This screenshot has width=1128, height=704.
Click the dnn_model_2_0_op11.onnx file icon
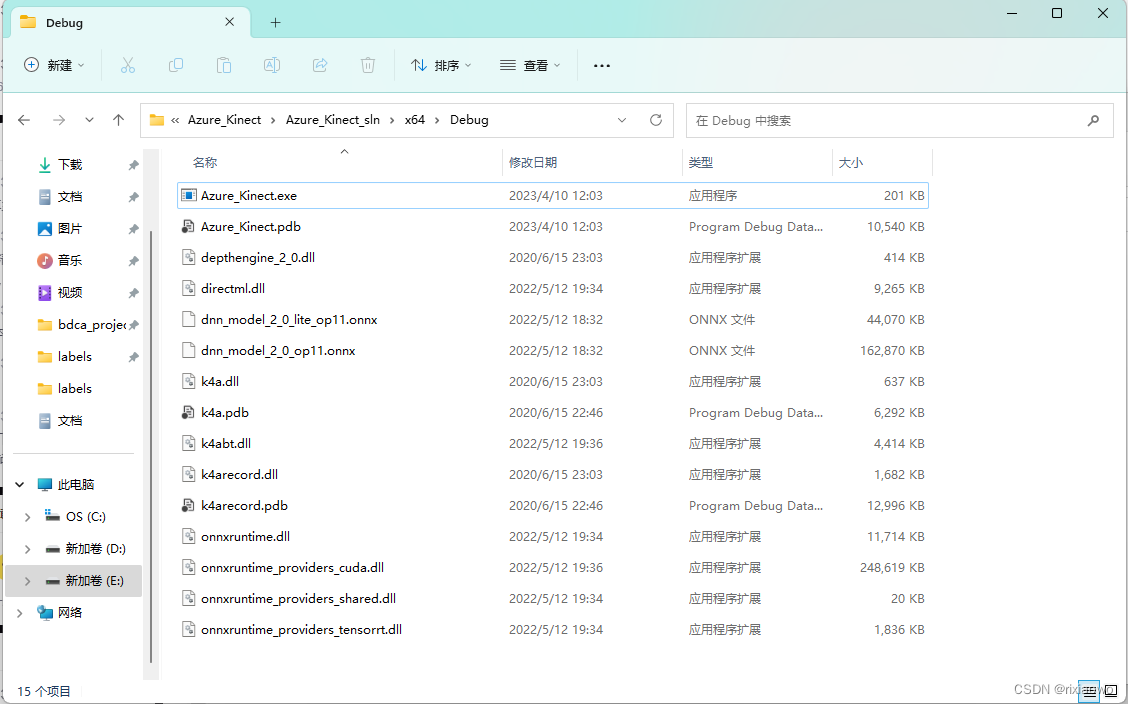coord(188,351)
